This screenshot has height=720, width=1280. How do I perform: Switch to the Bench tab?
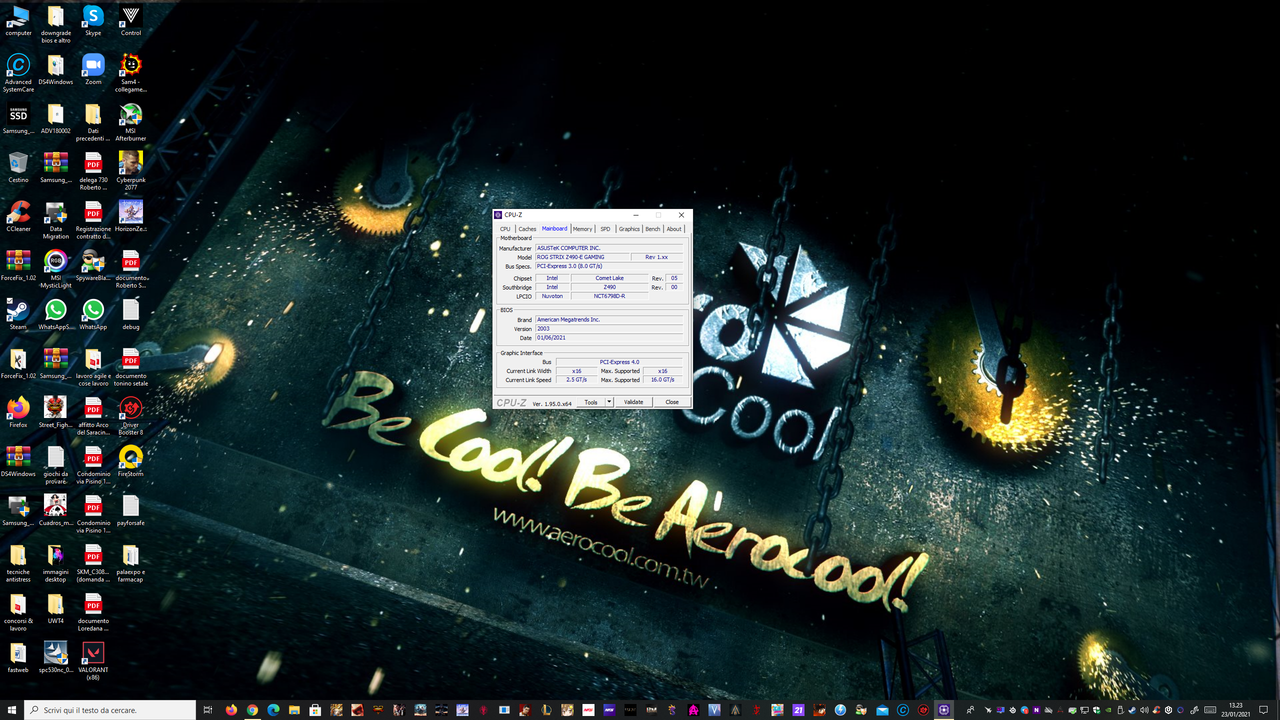(653, 229)
